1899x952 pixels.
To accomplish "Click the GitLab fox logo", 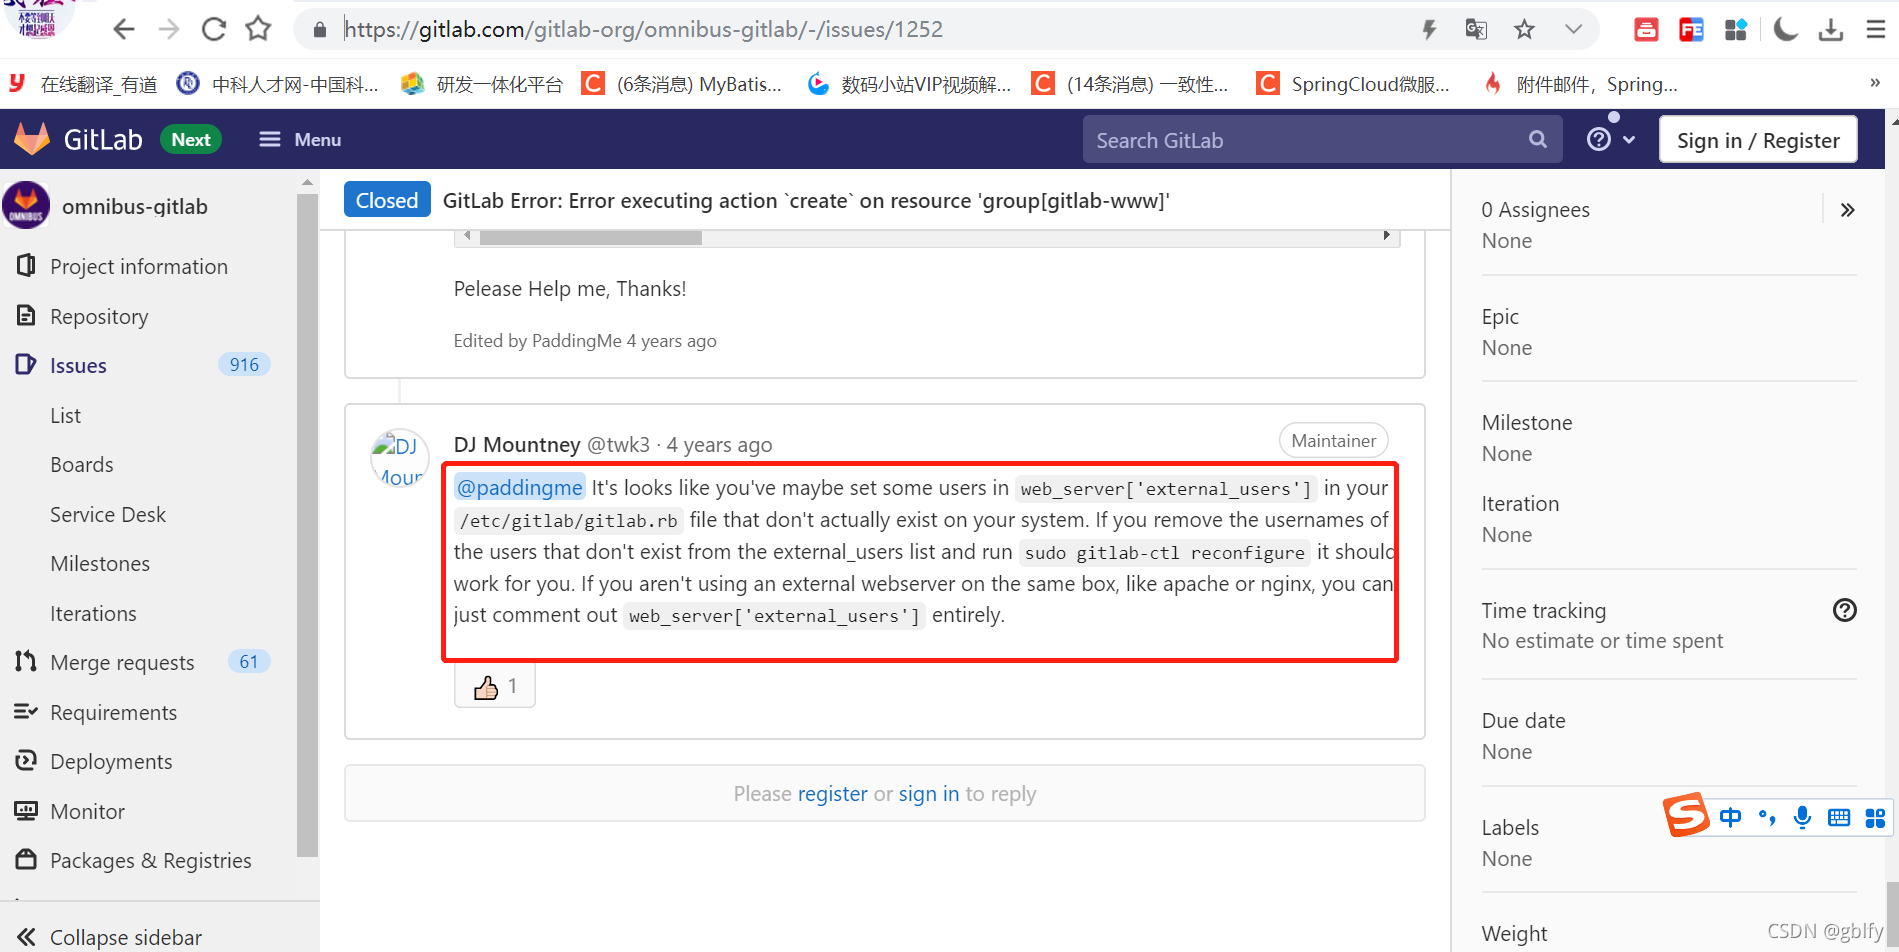I will 32,139.
